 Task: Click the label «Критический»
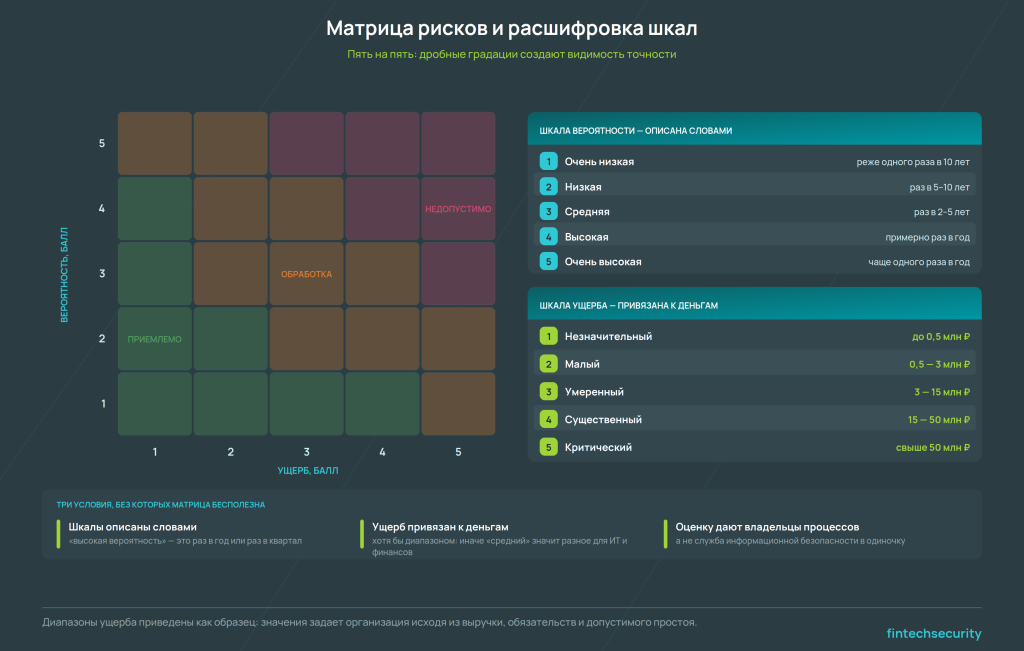tap(598, 447)
